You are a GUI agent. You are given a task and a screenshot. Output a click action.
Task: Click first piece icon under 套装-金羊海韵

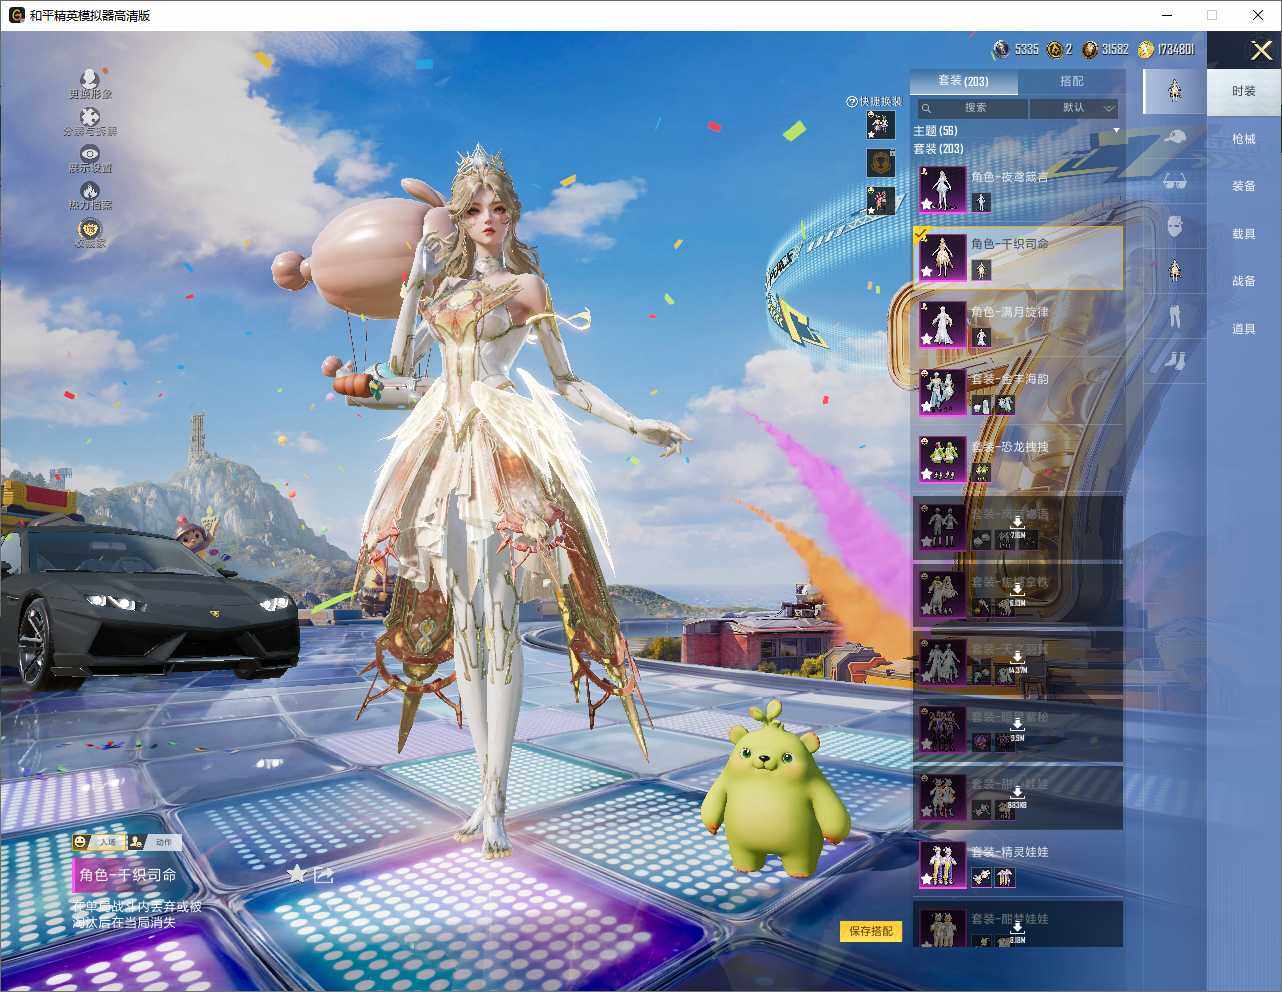pos(981,405)
